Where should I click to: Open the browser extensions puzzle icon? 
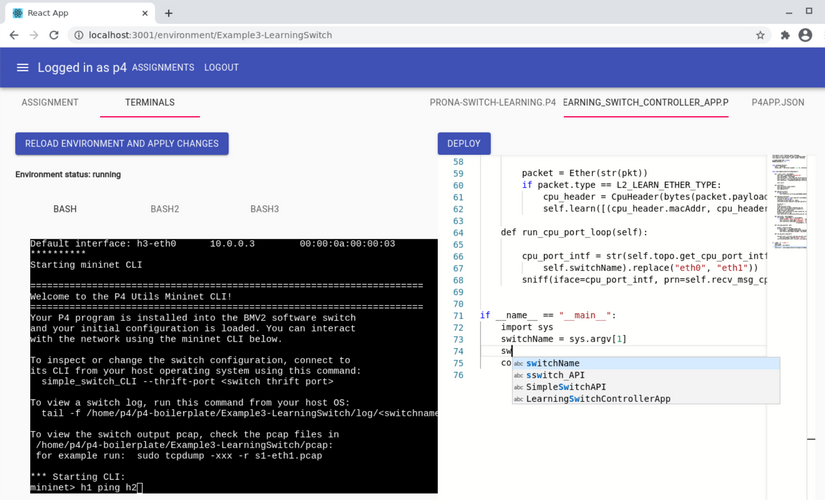tap(785, 35)
